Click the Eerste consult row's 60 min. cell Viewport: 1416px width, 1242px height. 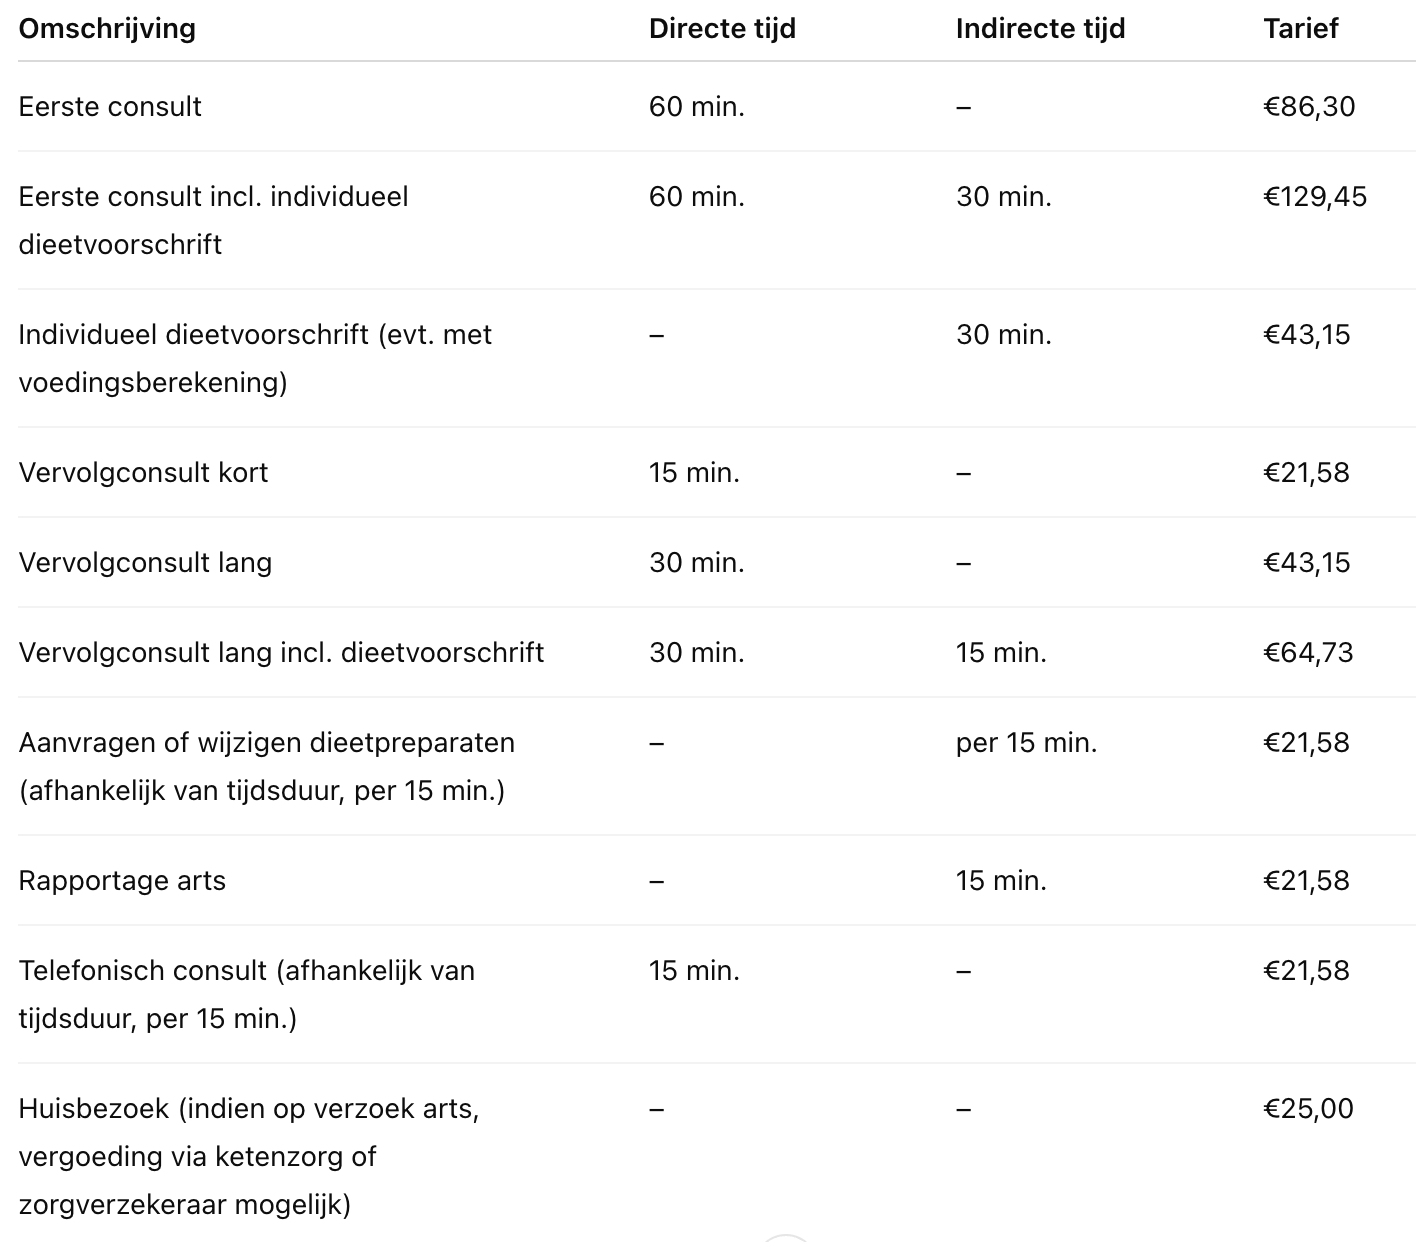point(696,106)
